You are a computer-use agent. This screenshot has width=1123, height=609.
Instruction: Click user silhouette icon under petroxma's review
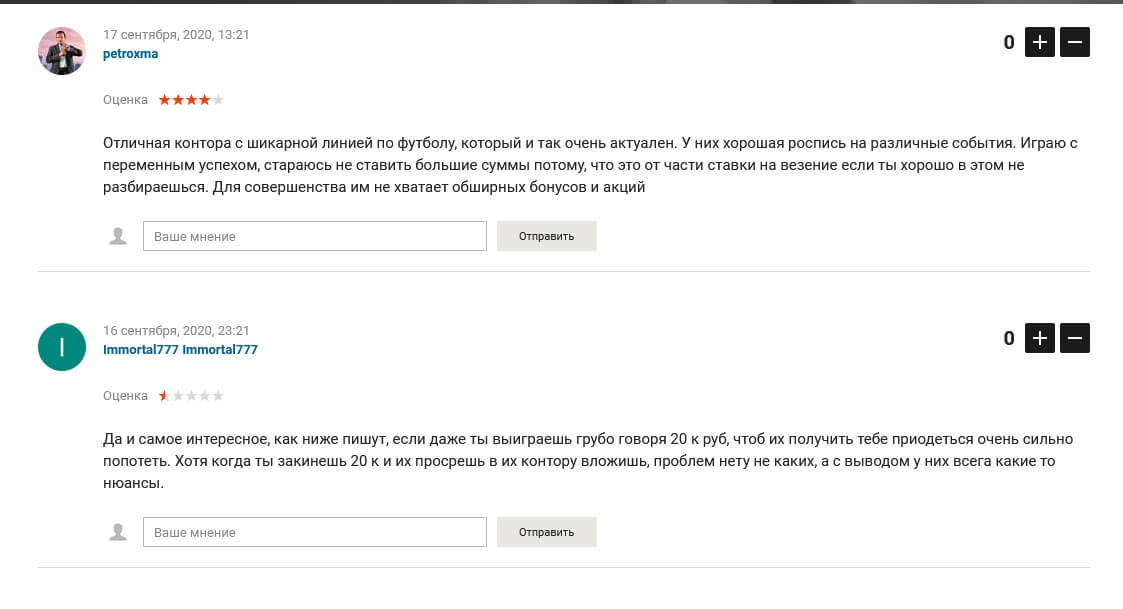pos(117,236)
